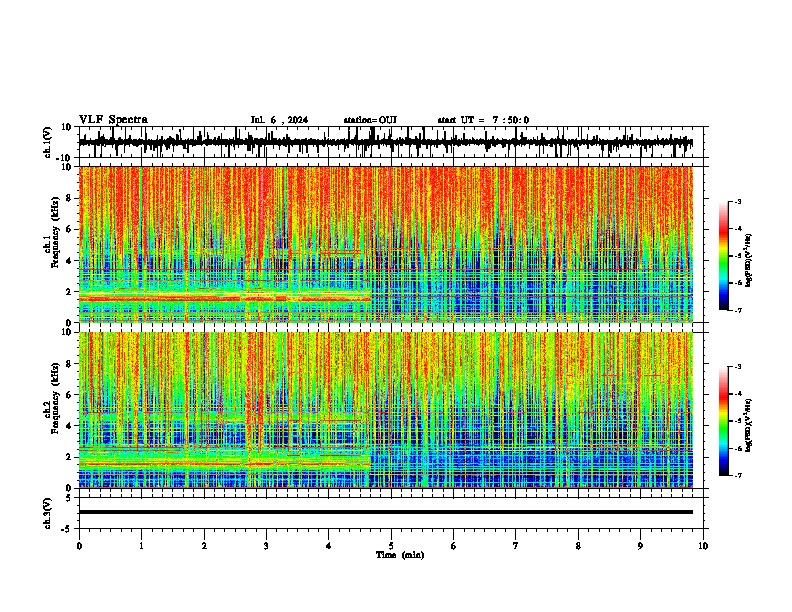Click the log(PSD) label beside ch.2 color bar
The width and height of the screenshot is (792, 612).
pos(749,425)
